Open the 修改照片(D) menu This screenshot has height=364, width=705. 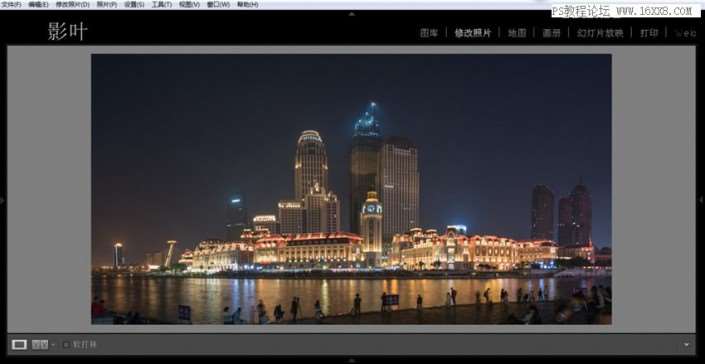(72, 4)
